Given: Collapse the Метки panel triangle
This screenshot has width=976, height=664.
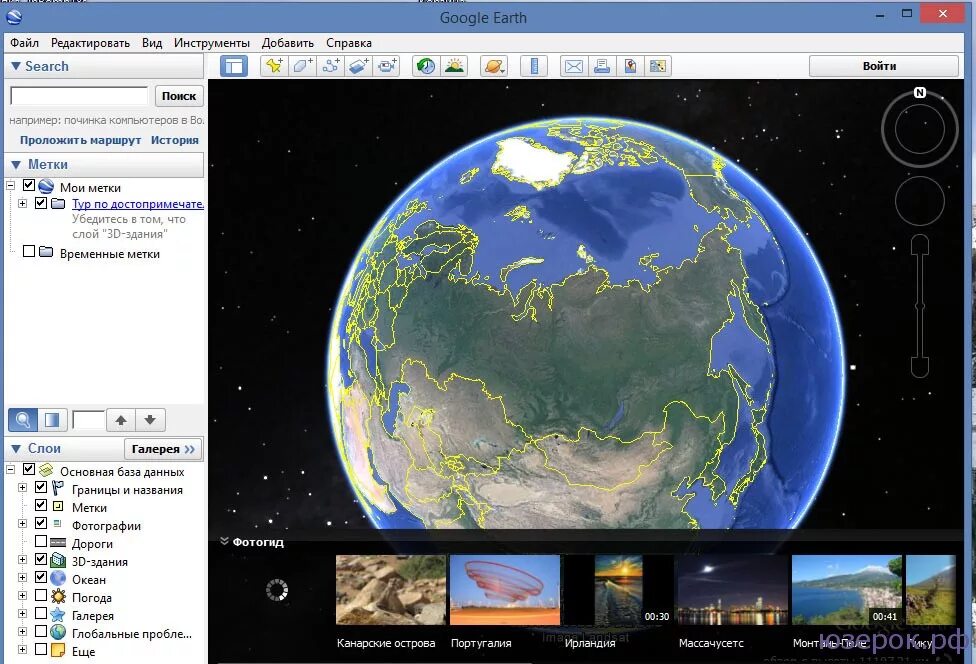Looking at the screenshot, I should (16, 165).
